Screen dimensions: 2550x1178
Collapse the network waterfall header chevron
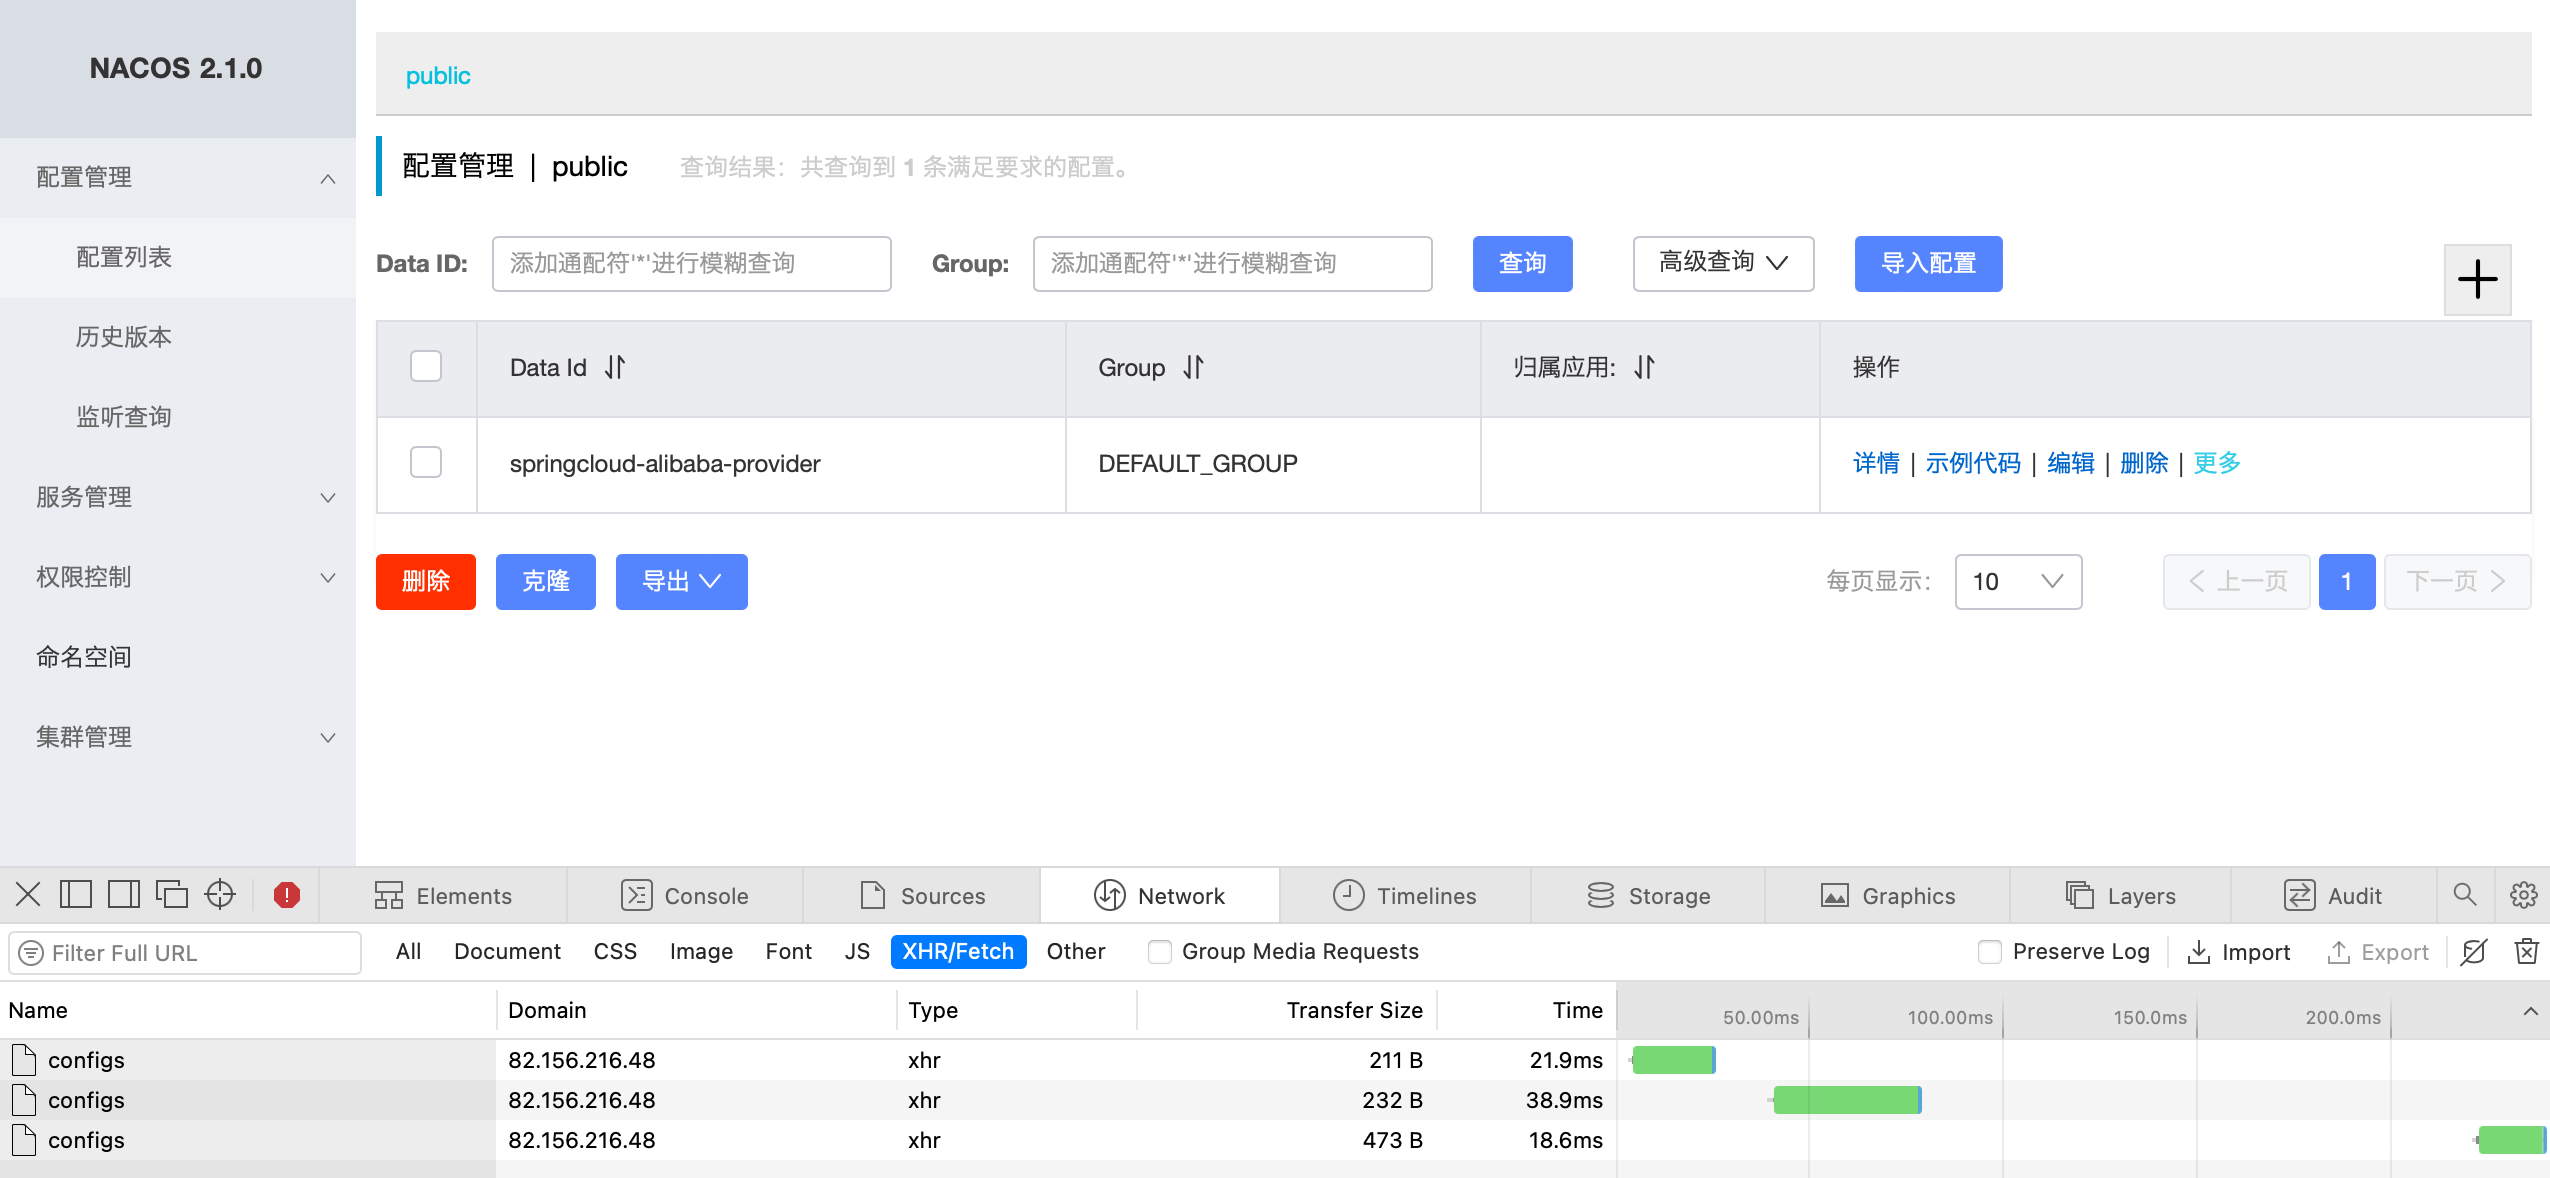[x=2530, y=1011]
